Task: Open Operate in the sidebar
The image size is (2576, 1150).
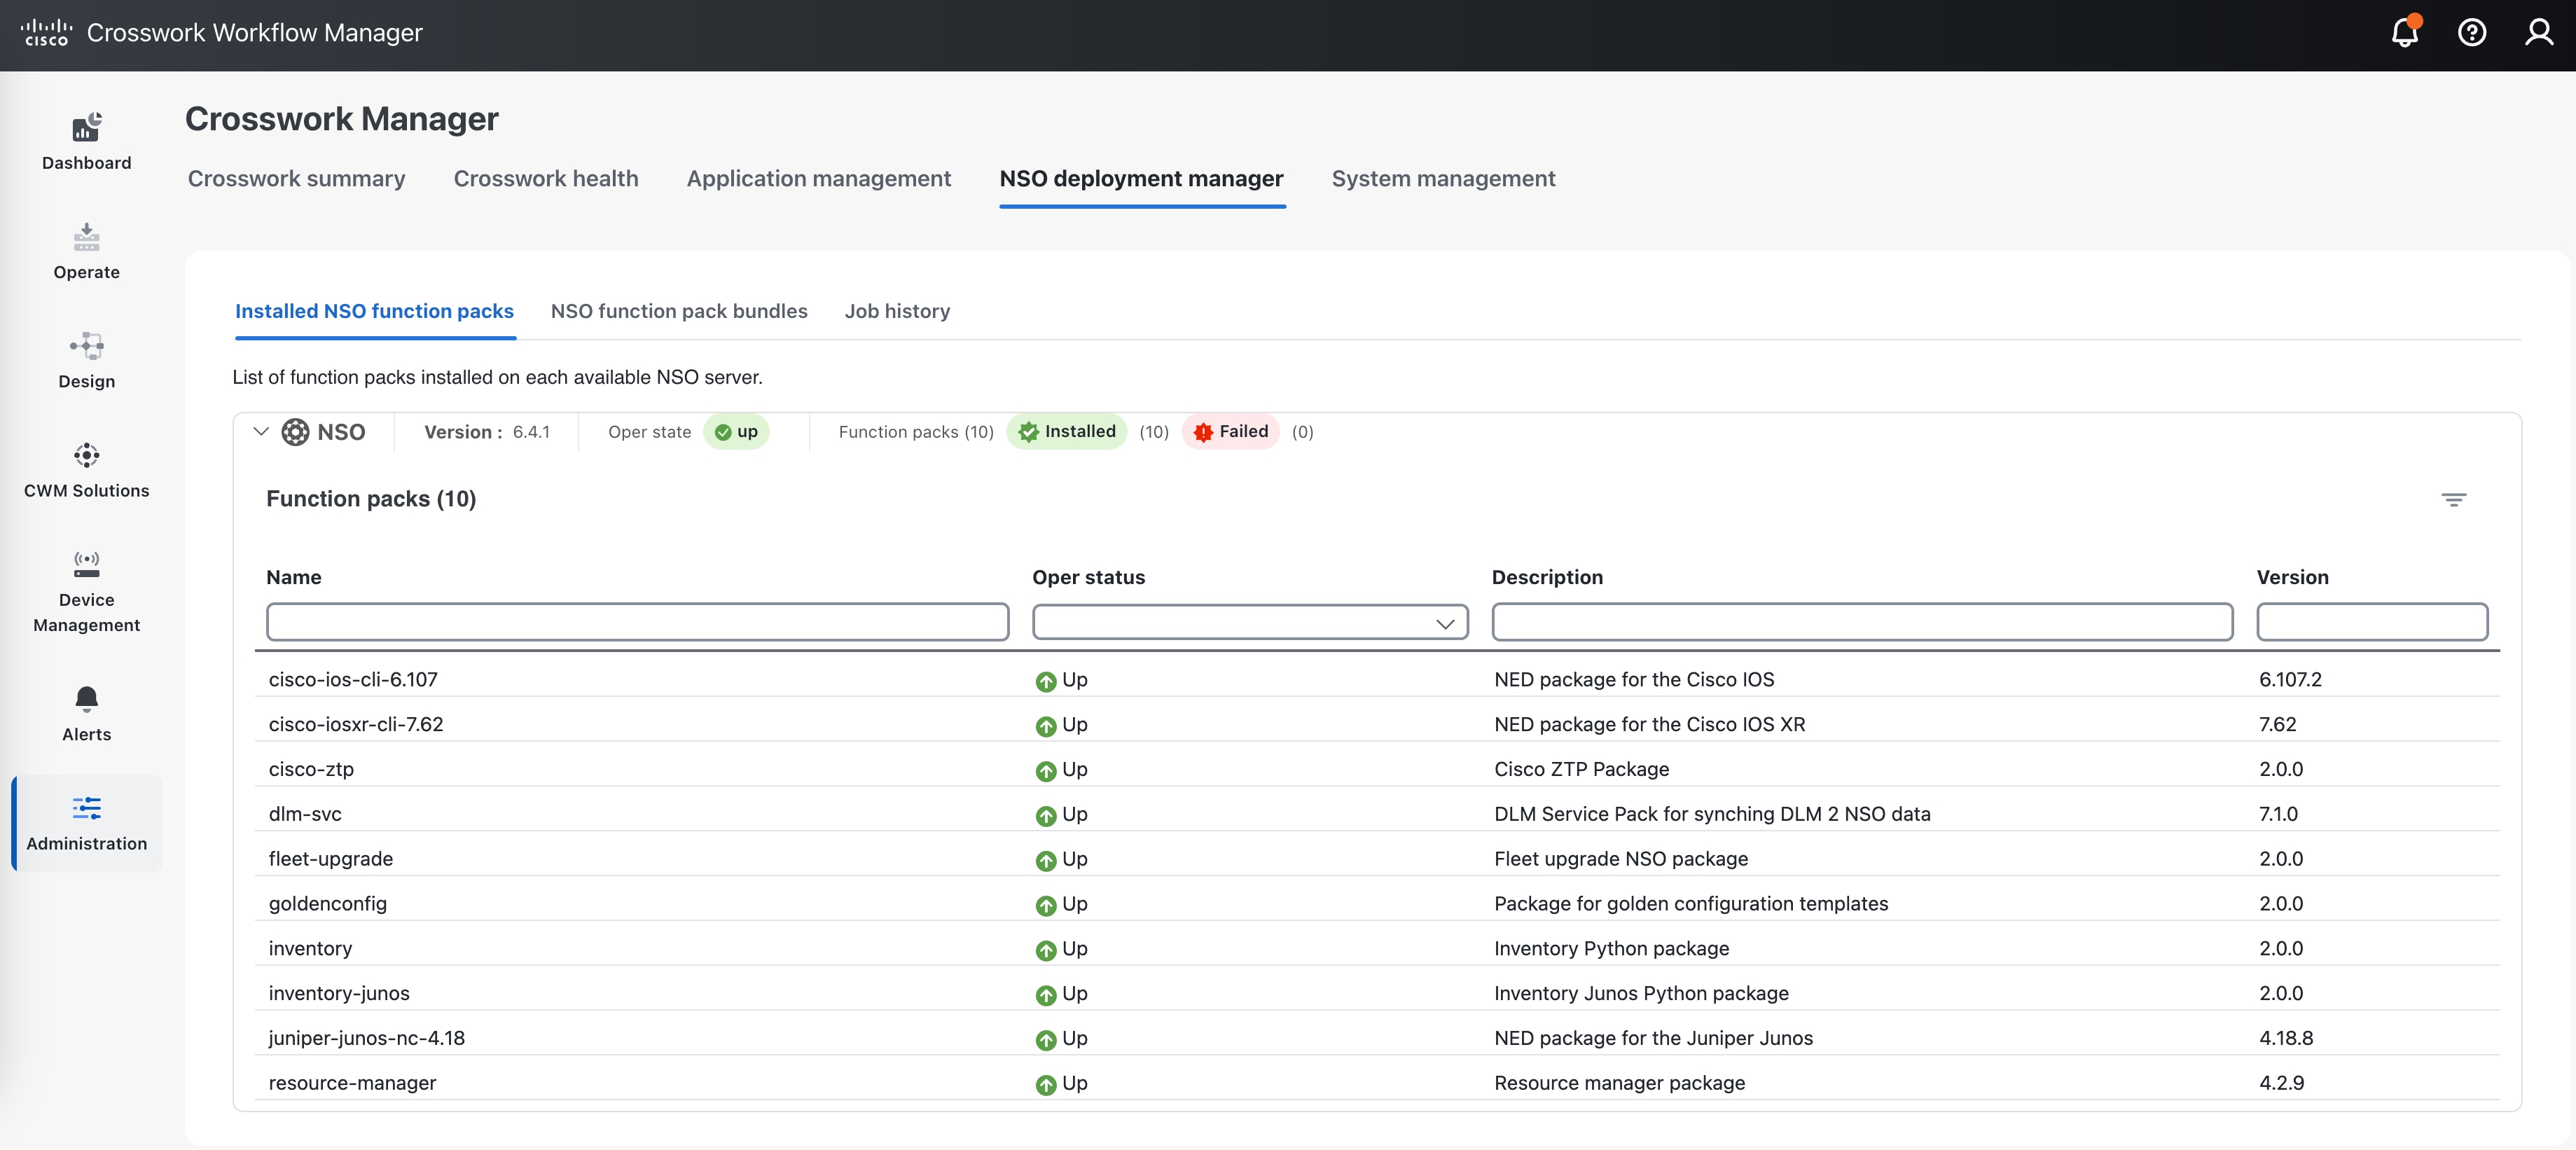Action: [x=87, y=252]
